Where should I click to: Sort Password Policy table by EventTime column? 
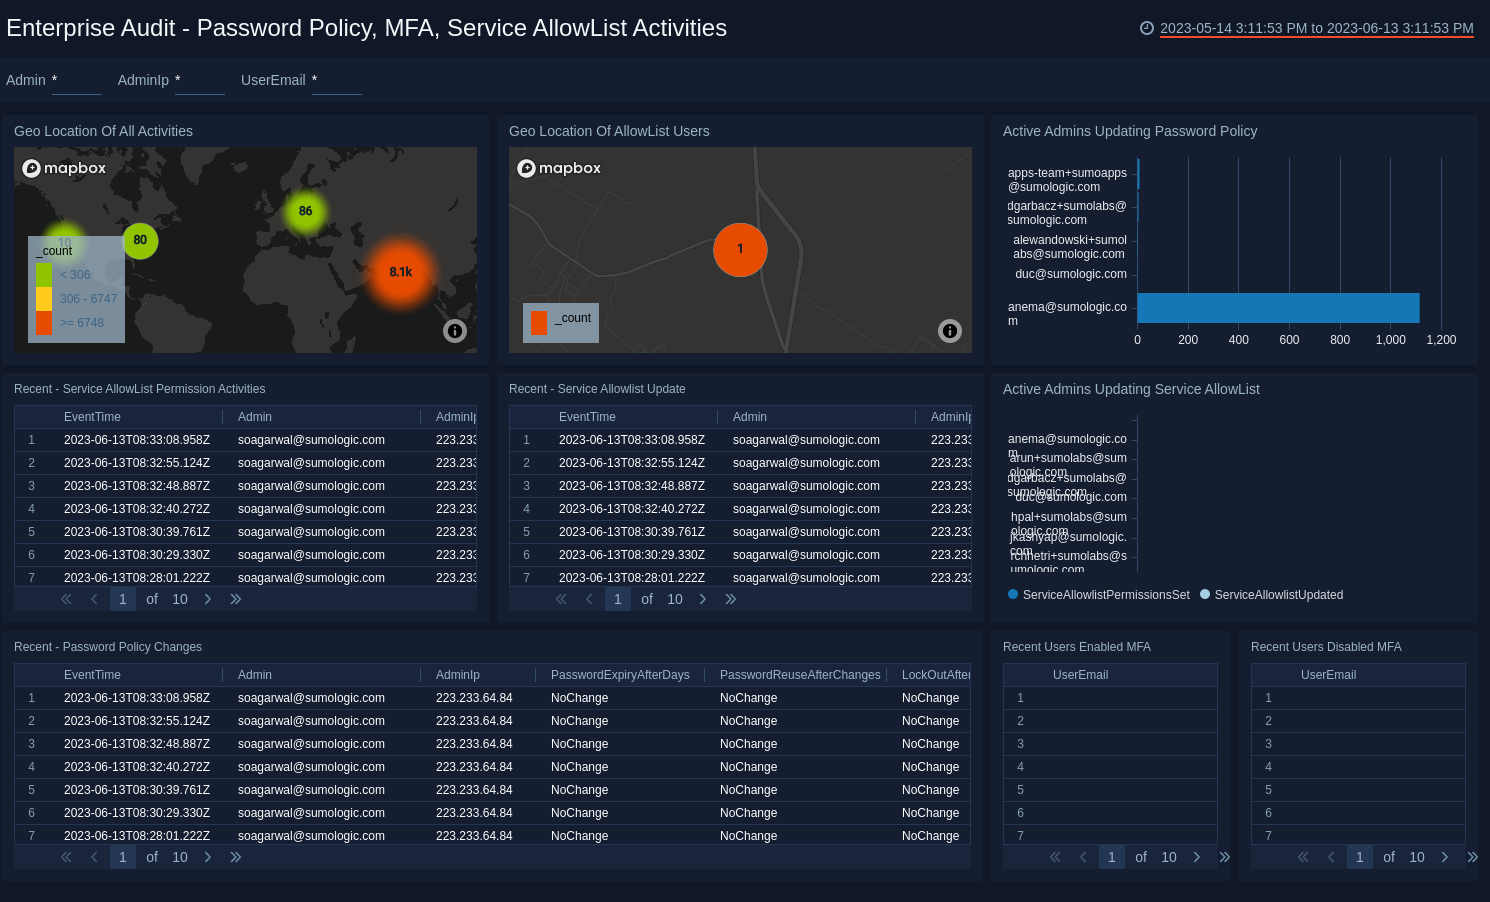click(x=92, y=675)
